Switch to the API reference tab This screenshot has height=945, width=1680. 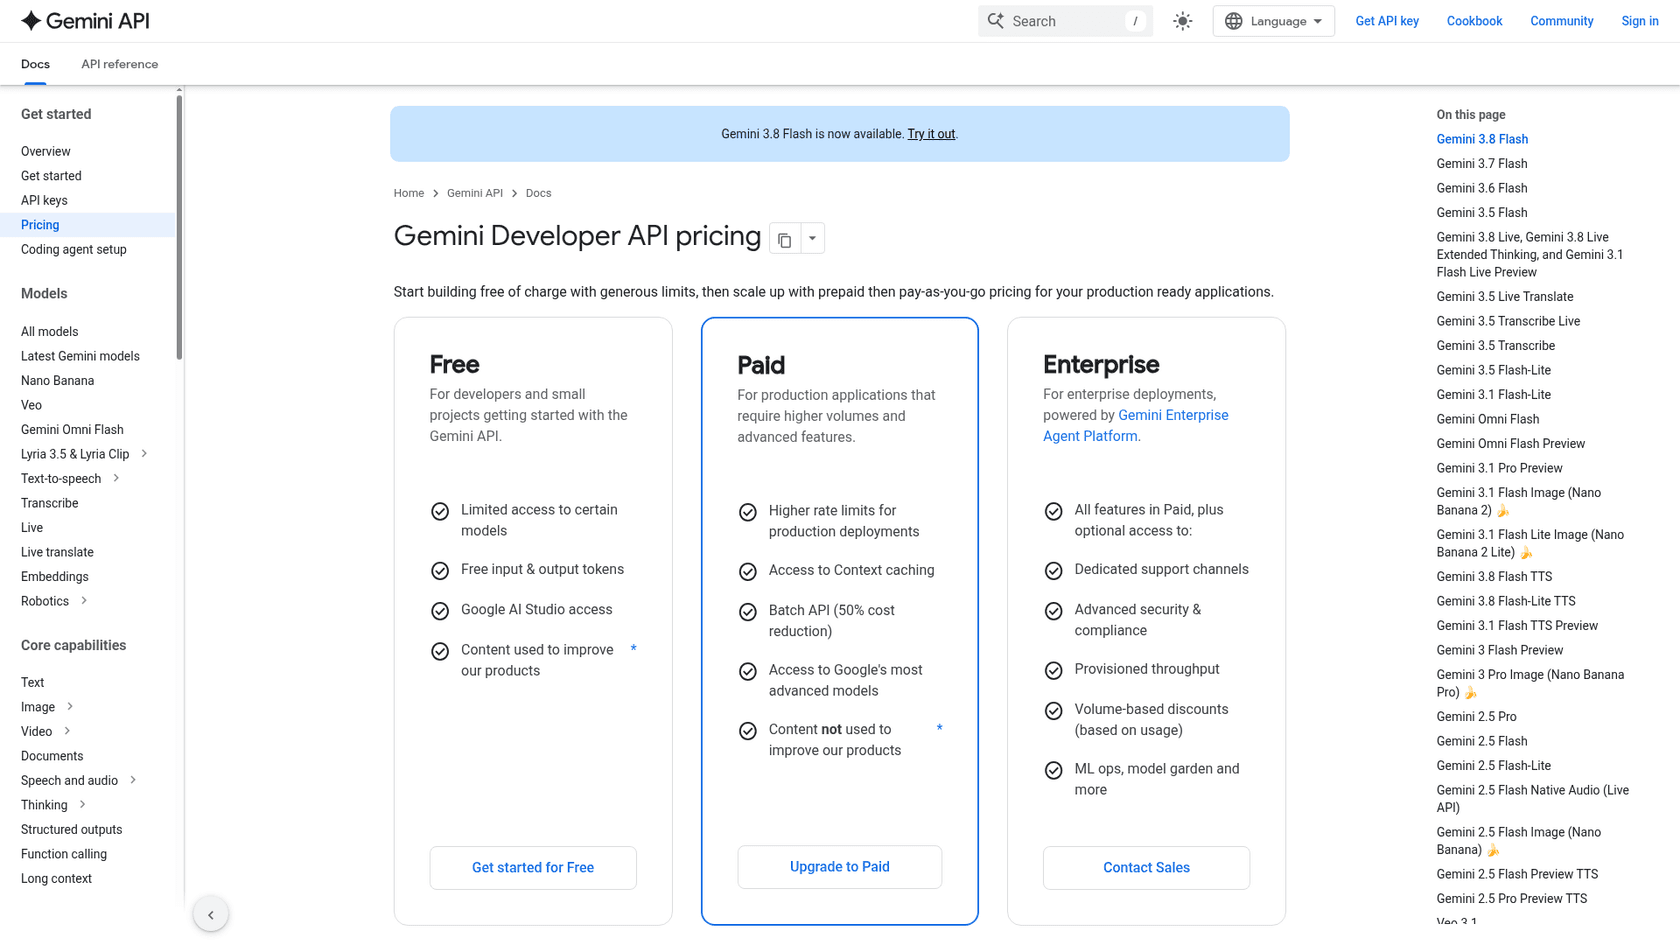click(119, 64)
